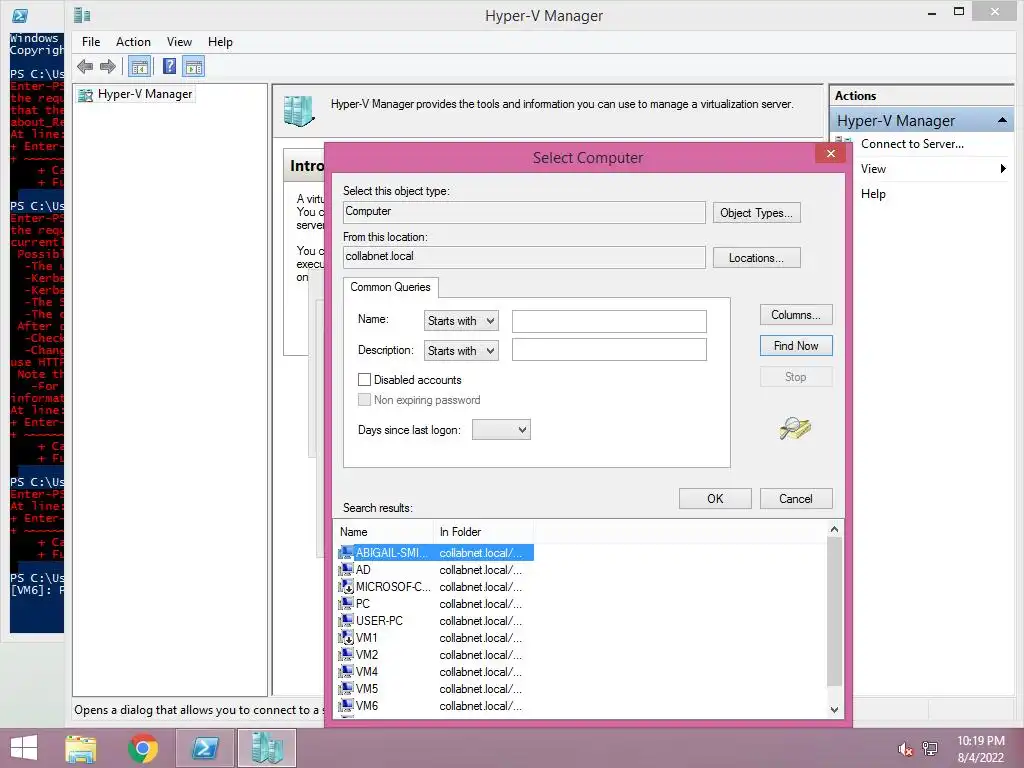Open the blue Help toolbar icon
The image size is (1024, 768).
tap(169, 66)
